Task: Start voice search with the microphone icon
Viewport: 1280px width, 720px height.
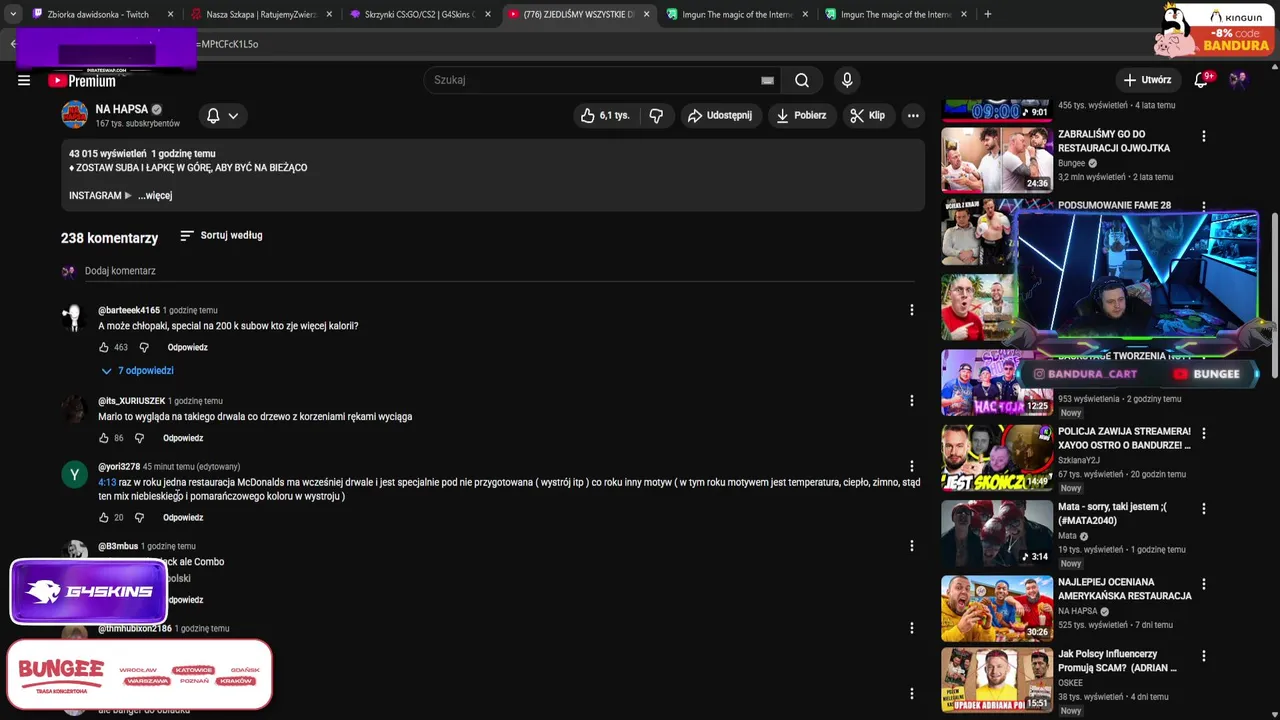Action: coord(847,80)
